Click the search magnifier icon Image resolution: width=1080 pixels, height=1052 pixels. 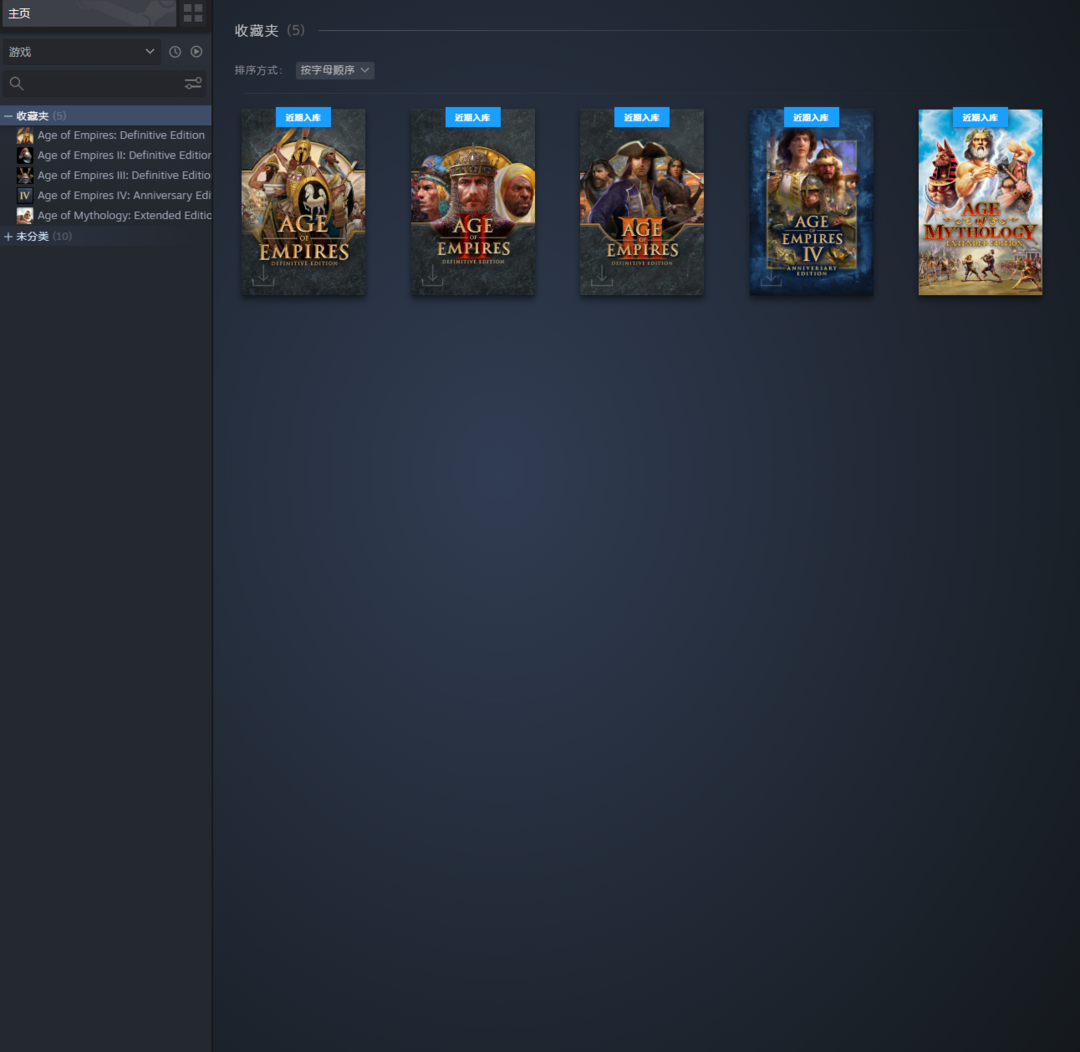pyautogui.click(x=16, y=84)
